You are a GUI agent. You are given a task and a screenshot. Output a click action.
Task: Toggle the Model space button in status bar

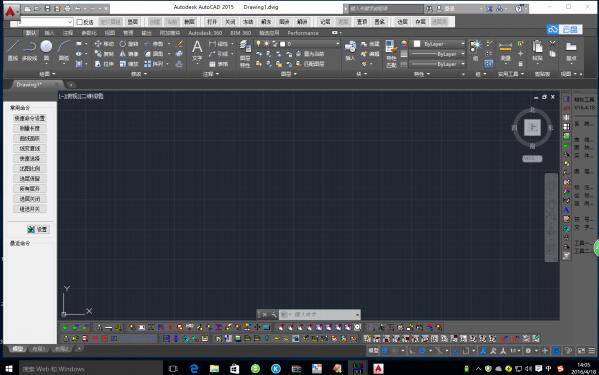pyautogui.click(x=374, y=351)
